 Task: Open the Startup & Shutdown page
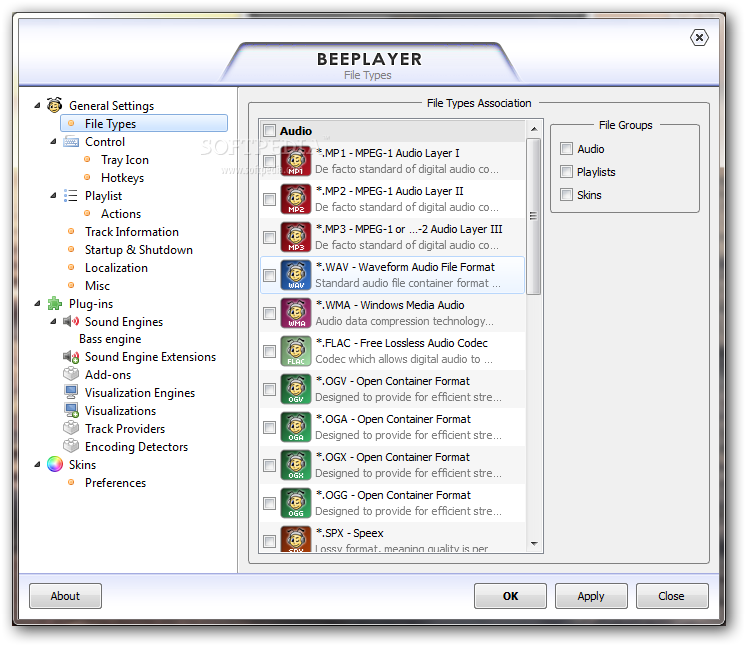coord(138,250)
